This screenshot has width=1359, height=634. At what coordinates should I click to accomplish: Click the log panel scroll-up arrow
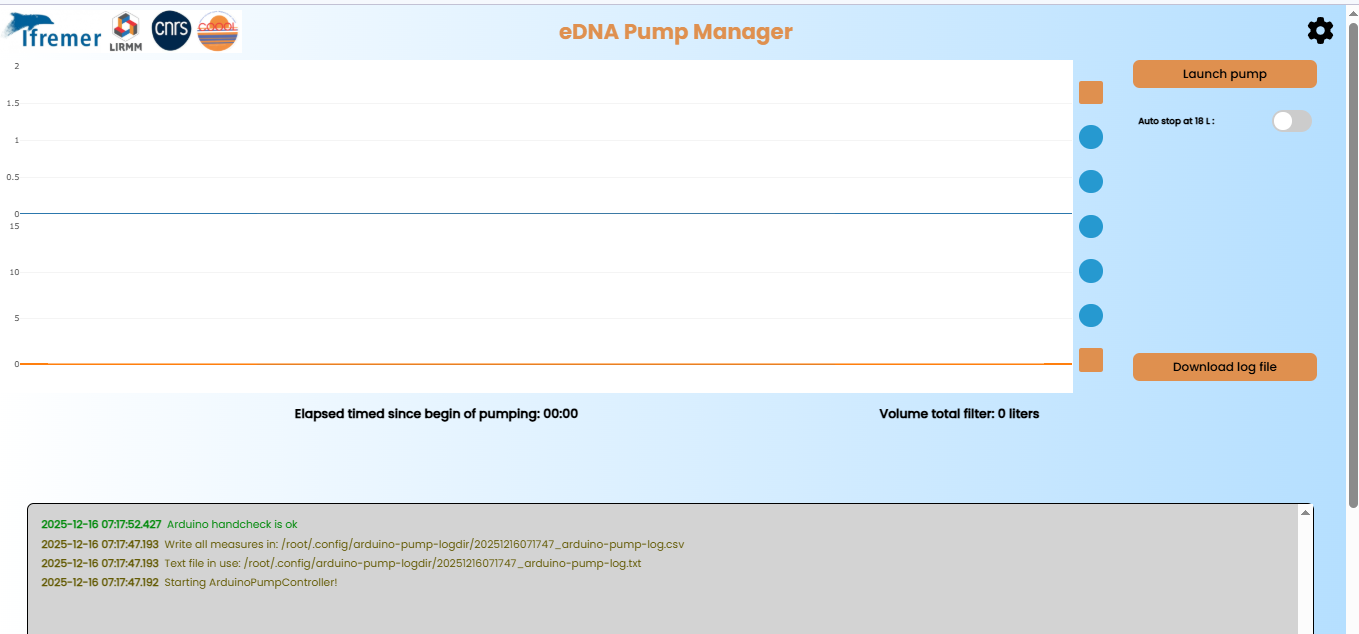tap(1305, 513)
